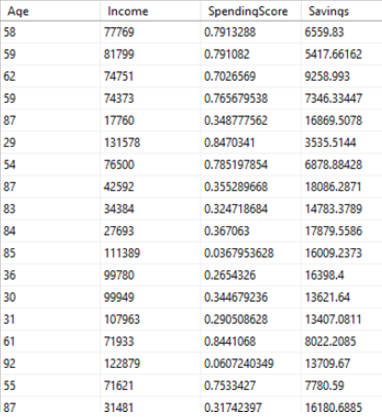Click the Savings cell 8022.2085
This screenshot has height=417, width=382.
[x=342, y=341]
